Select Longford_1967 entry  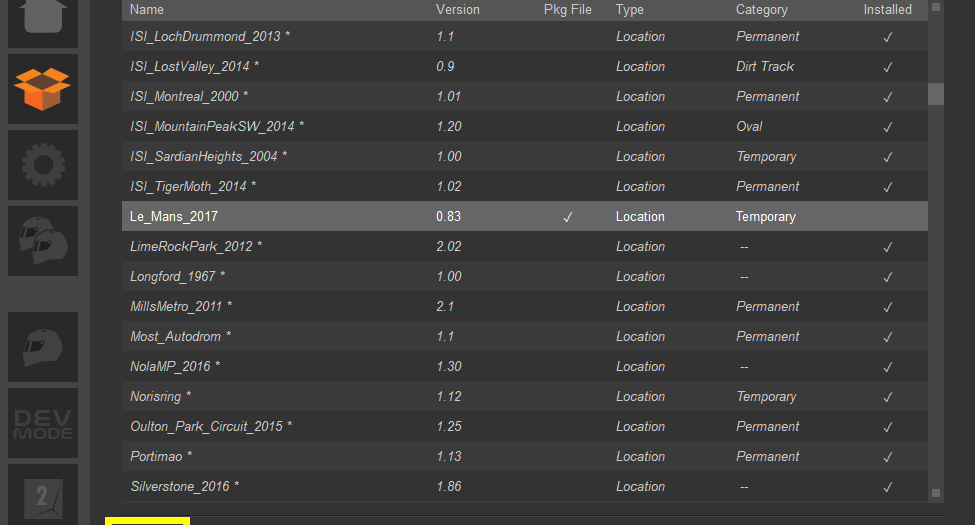pyautogui.click(x=525, y=276)
